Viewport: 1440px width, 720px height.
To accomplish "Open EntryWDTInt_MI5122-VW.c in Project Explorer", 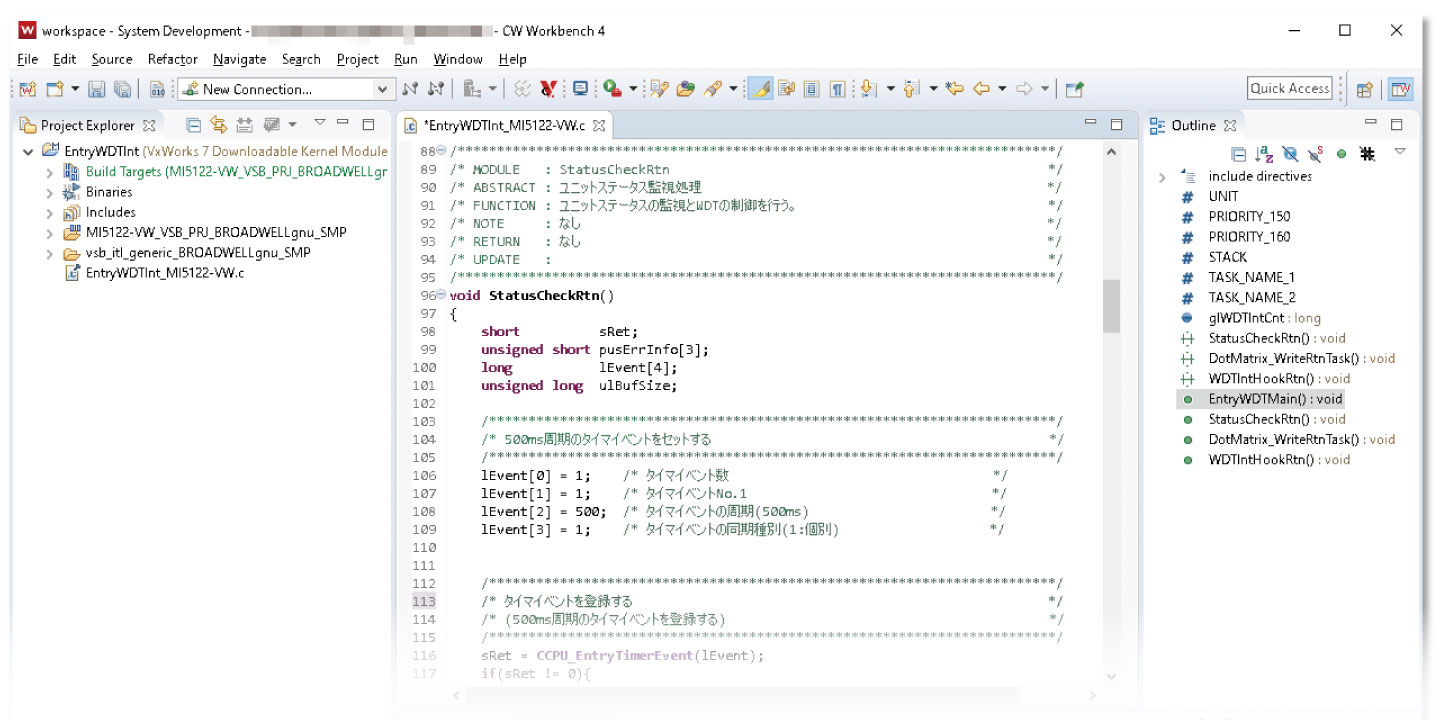I will (165, 273).
